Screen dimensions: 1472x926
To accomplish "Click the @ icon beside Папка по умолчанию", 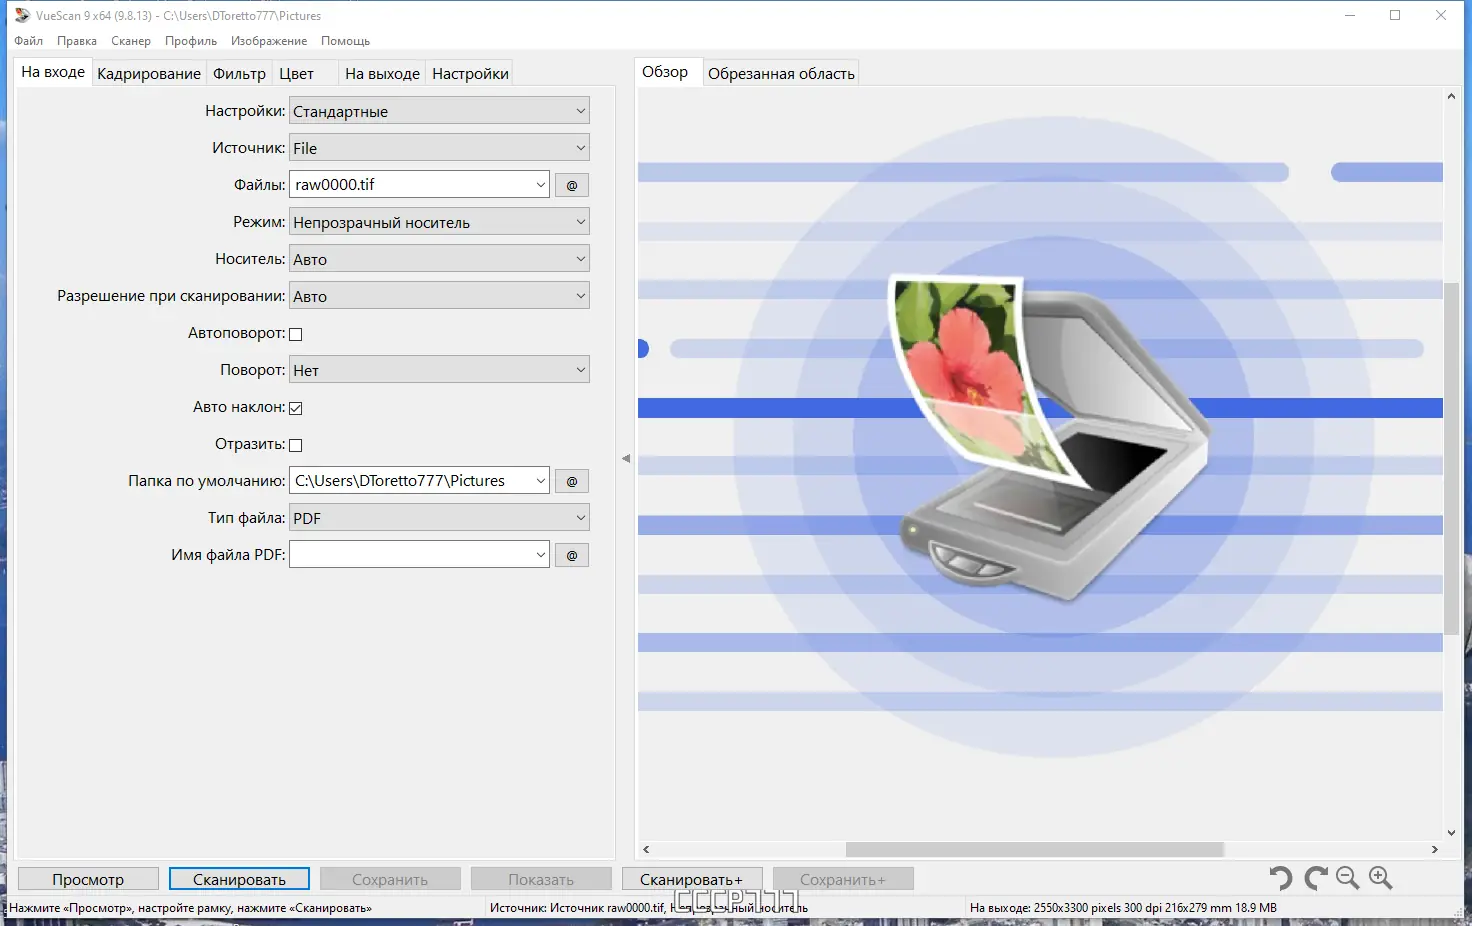I will click(571, 481).
